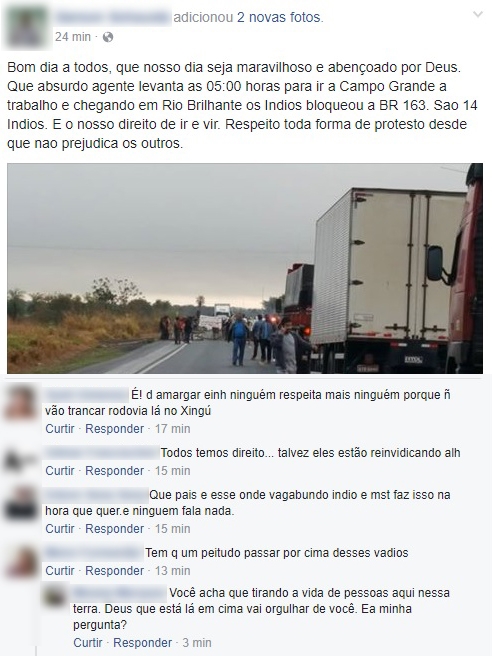Click avatar of nested reply 'Você acha que'

pyautogui.click(x=55, y=596)
